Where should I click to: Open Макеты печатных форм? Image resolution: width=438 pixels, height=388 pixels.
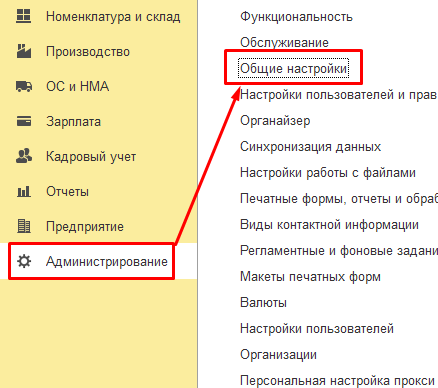(310, 277)
